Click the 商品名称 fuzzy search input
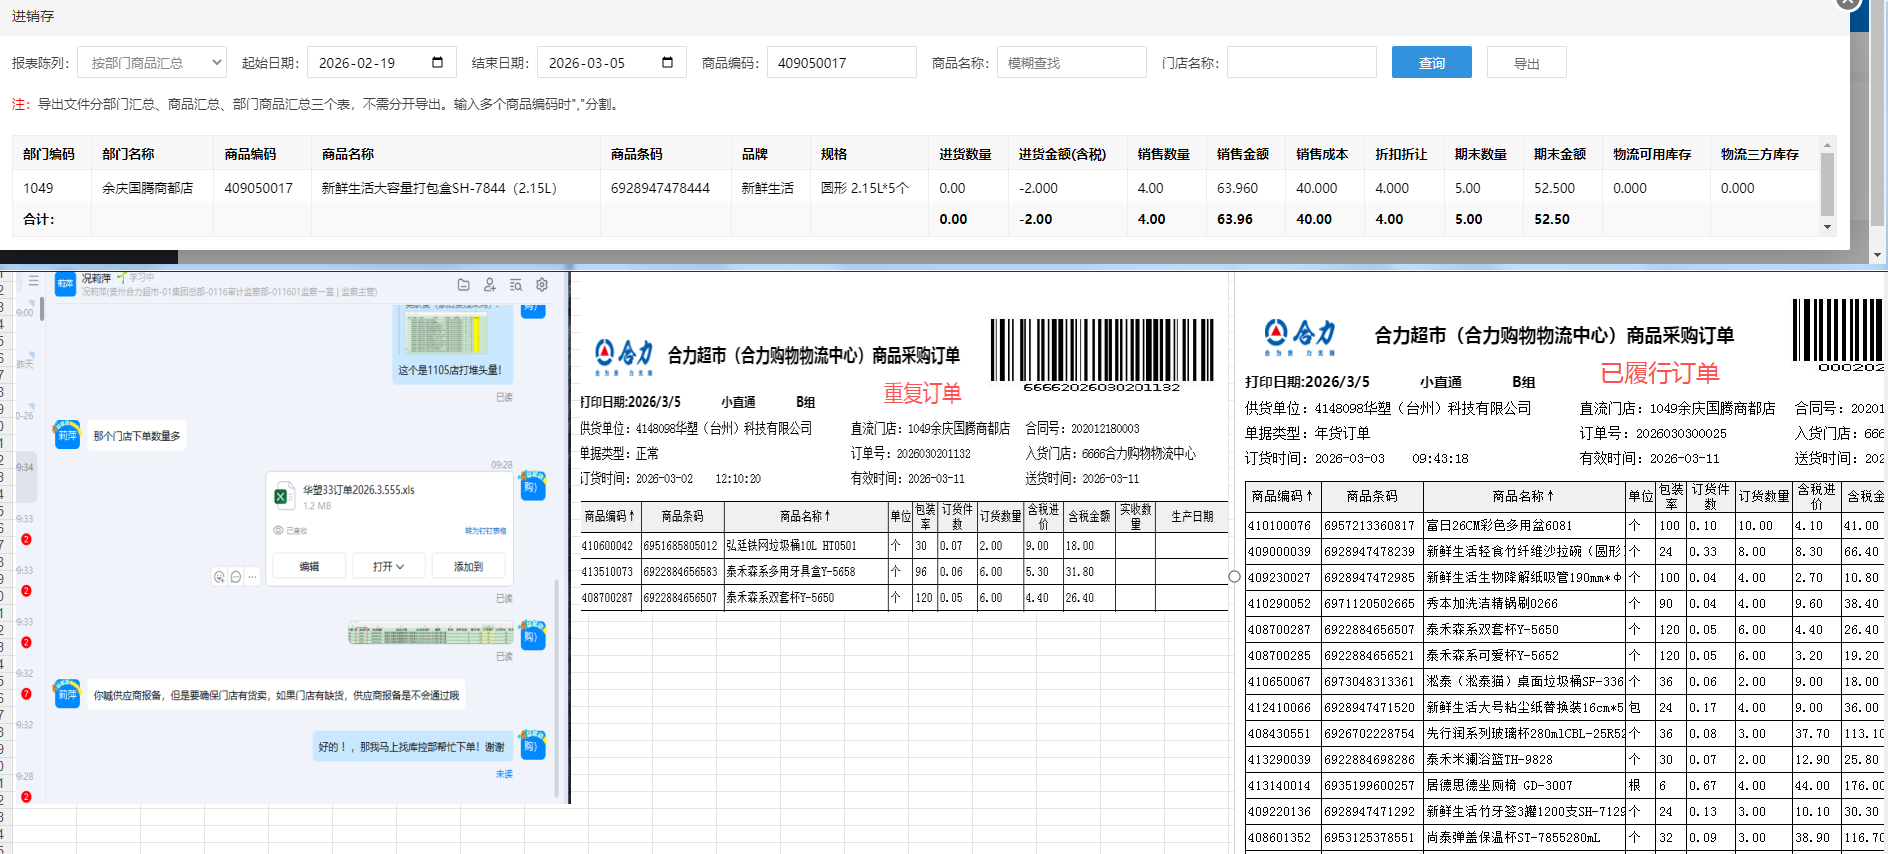This screenshot has height=854, width=1888. [x=1071, y=63]
